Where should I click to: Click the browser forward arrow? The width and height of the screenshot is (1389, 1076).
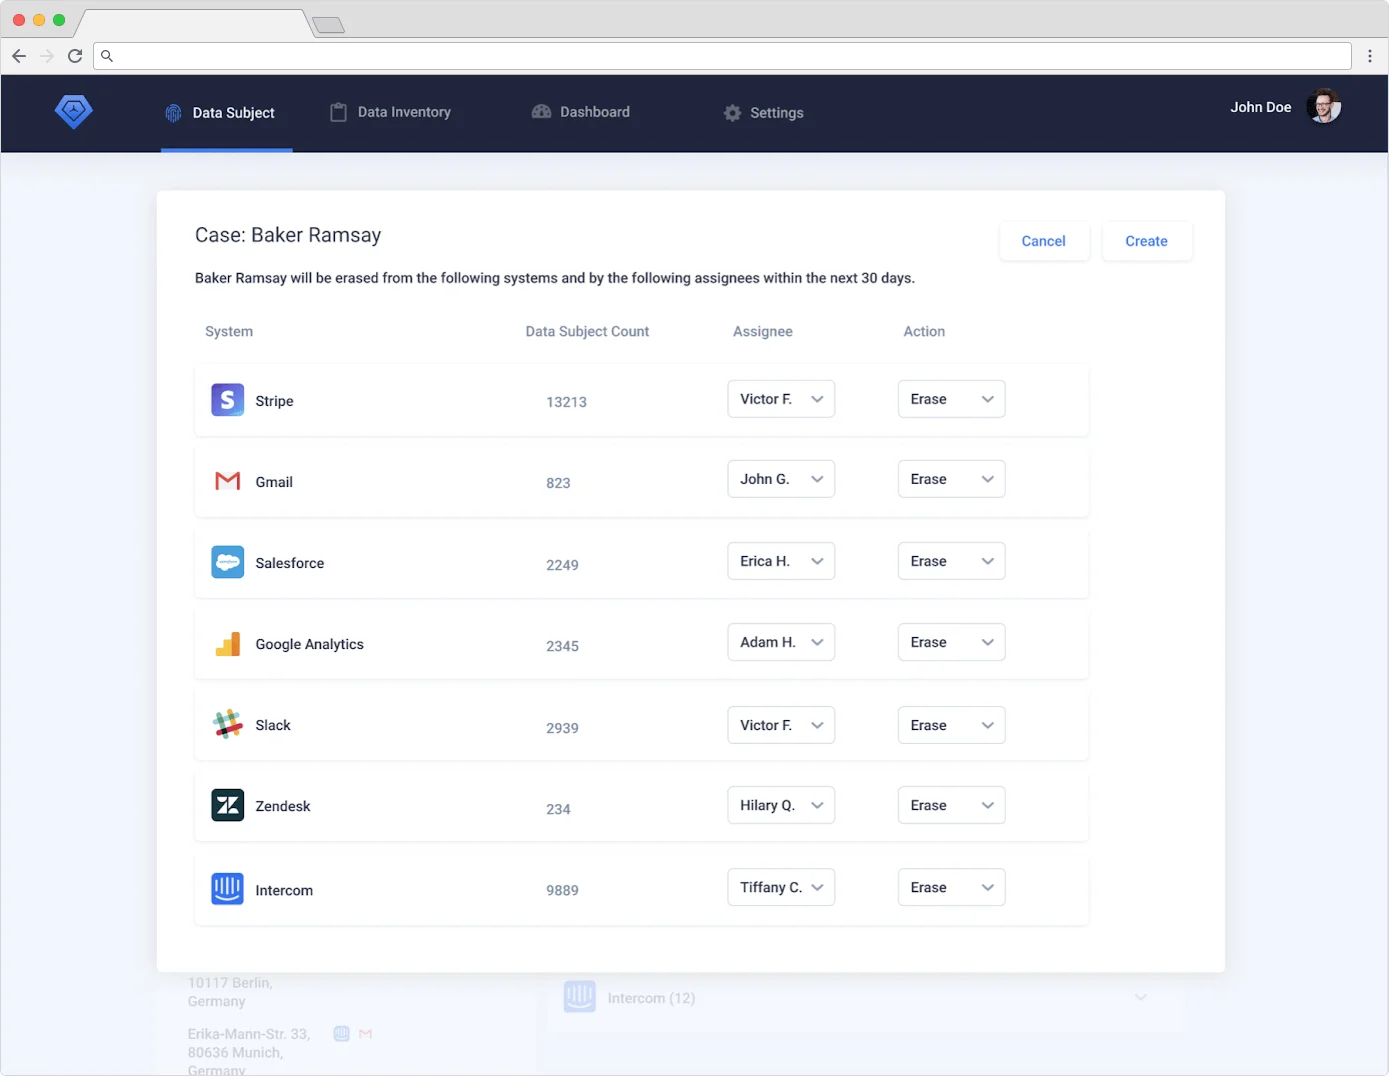[47, 56]
